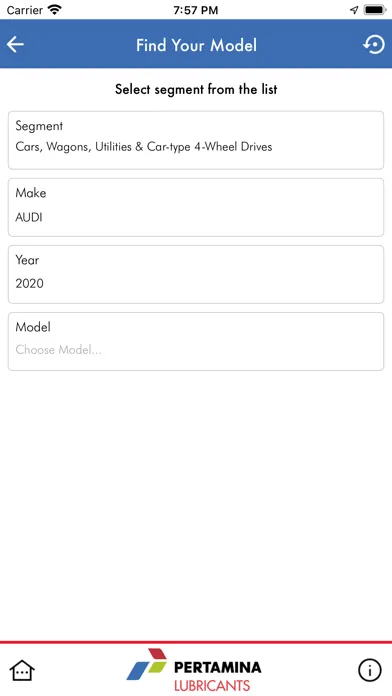Click the Wi-Fi status icon
Screen dimensions: 392x696
point(55,10)
